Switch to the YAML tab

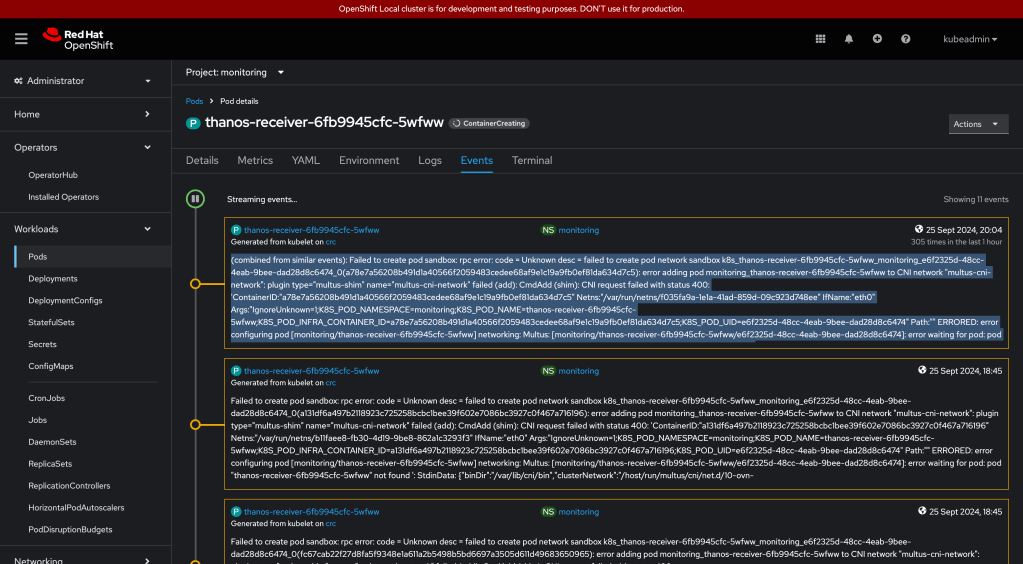(x=306, y=161)
